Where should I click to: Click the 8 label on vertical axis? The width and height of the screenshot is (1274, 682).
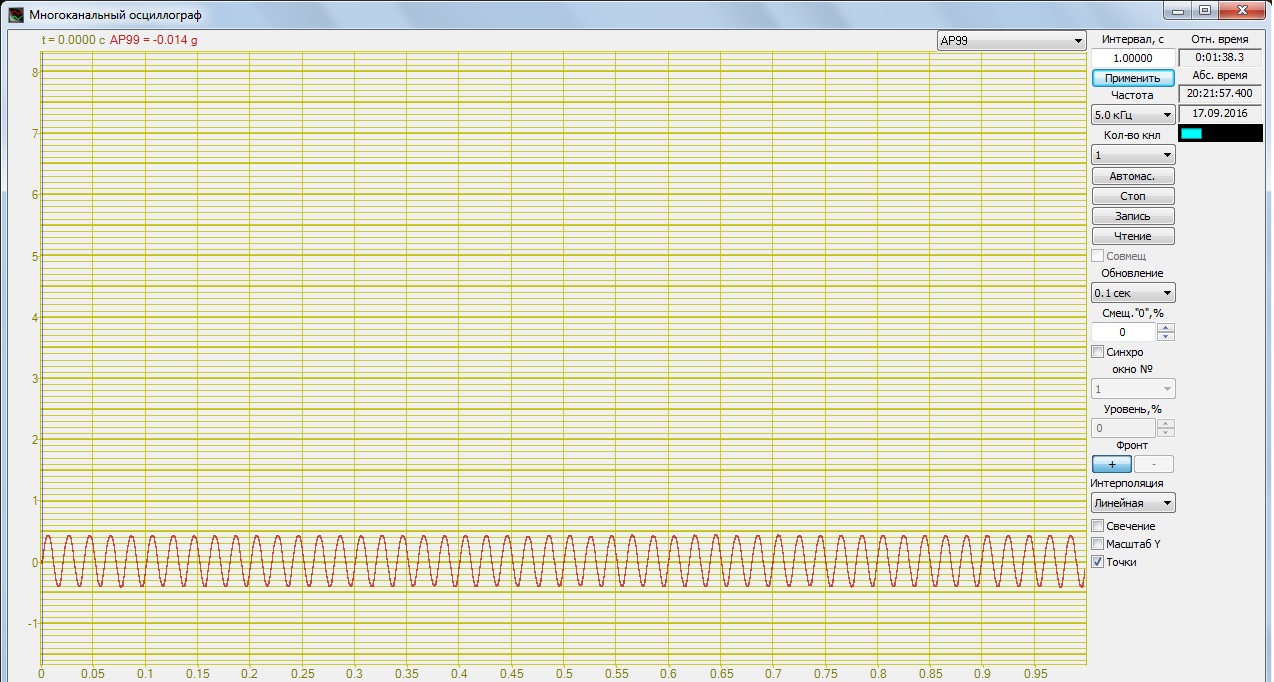[34, 72]
